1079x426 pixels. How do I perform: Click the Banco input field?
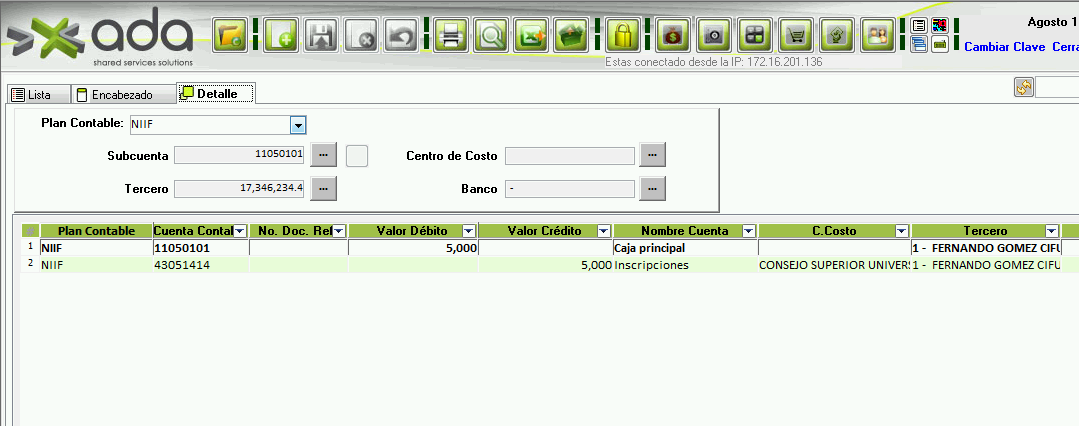pos(569,188)
